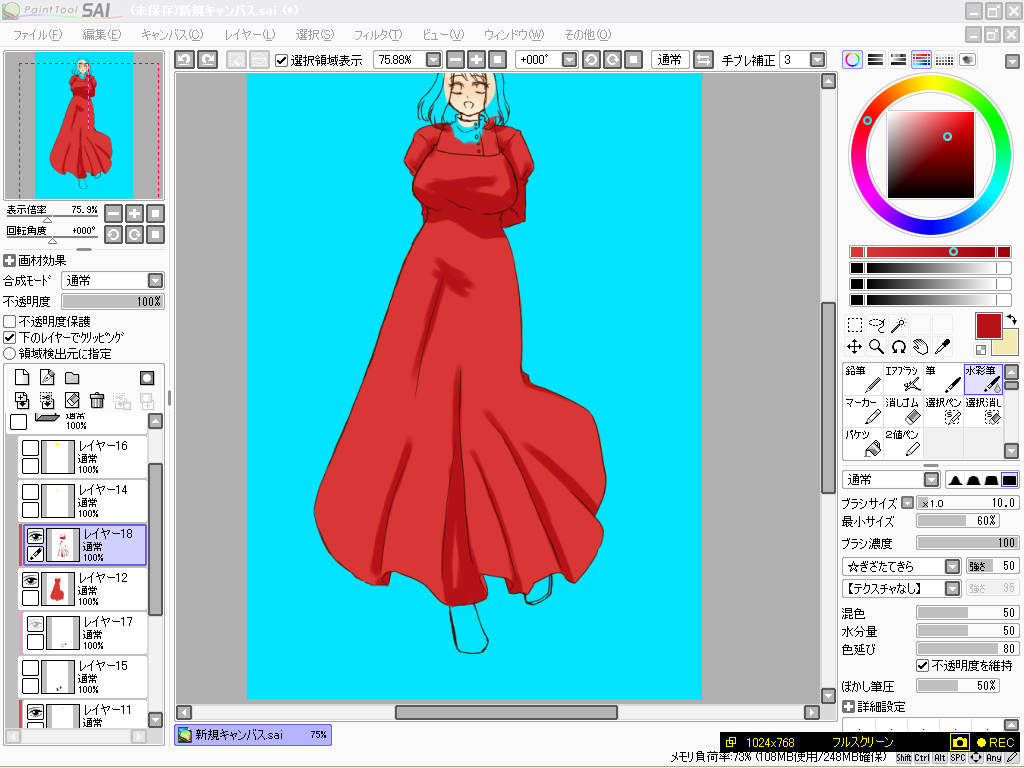Select the エアブラシ airbrush tool

point(903,379)
